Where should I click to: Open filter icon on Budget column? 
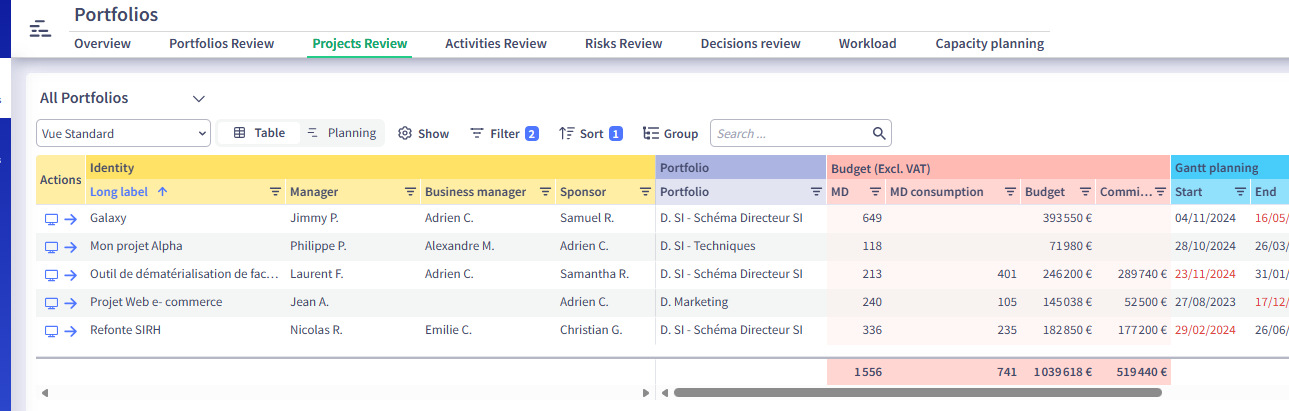[1085, 192]
